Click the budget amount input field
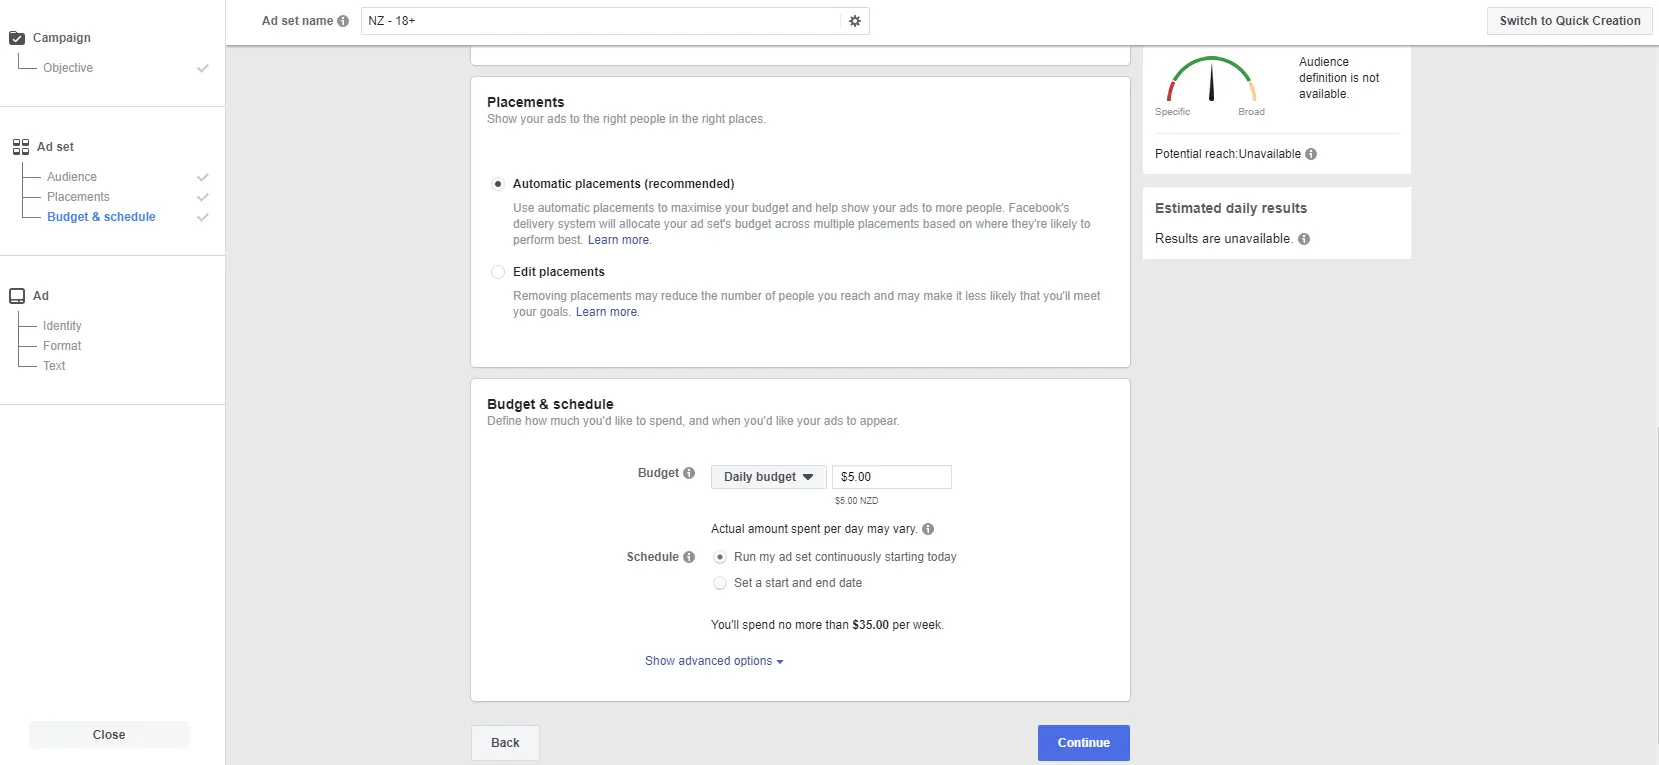 point(891,477)
